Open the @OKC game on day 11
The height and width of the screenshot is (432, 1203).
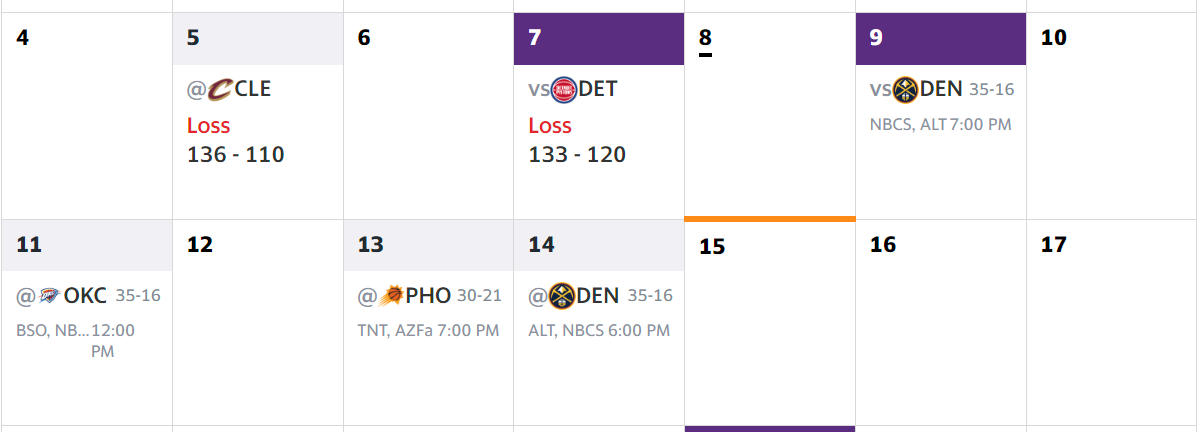click(61, 296)
